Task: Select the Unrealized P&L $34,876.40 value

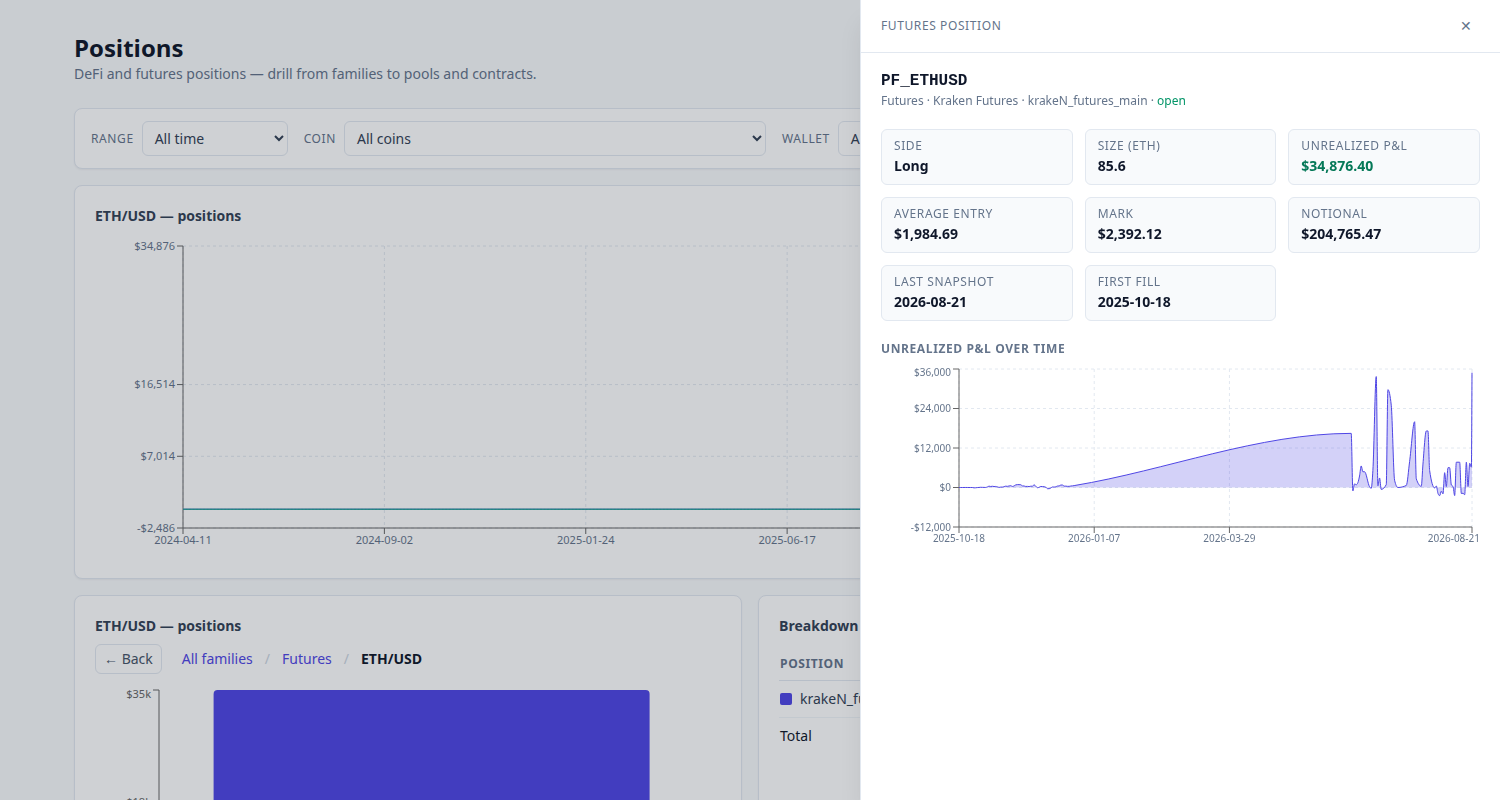Action: [1339, 166]
